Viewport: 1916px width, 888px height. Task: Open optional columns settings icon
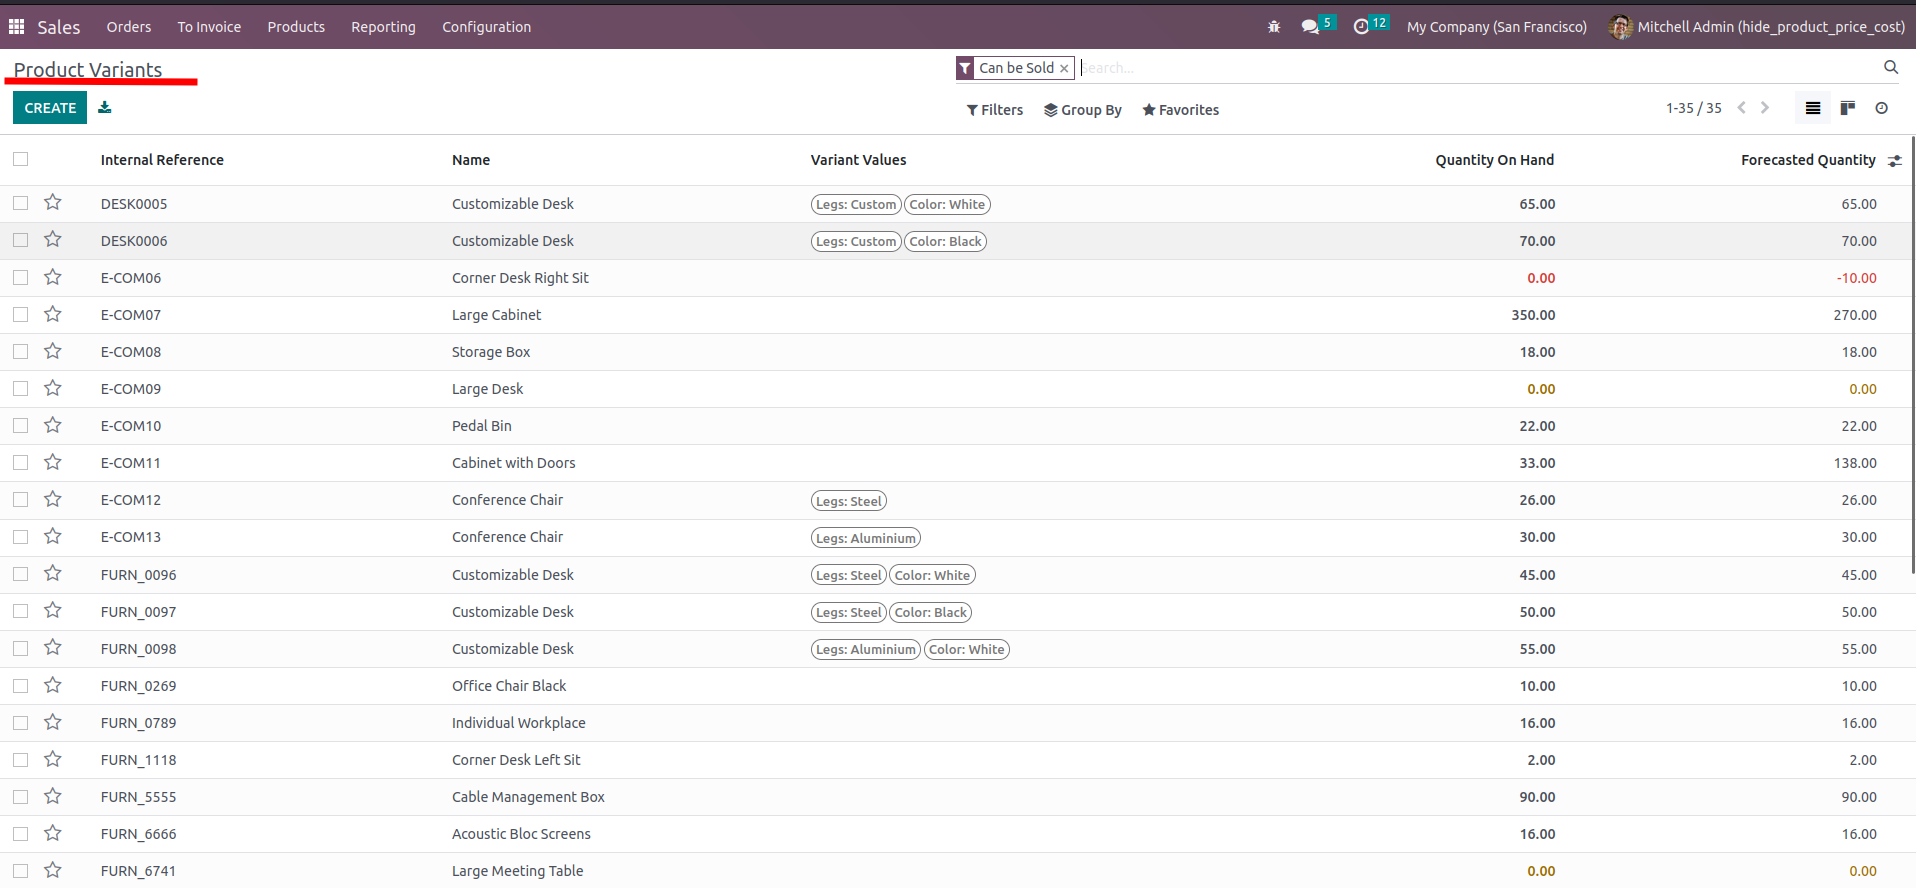coord(1895,161)
